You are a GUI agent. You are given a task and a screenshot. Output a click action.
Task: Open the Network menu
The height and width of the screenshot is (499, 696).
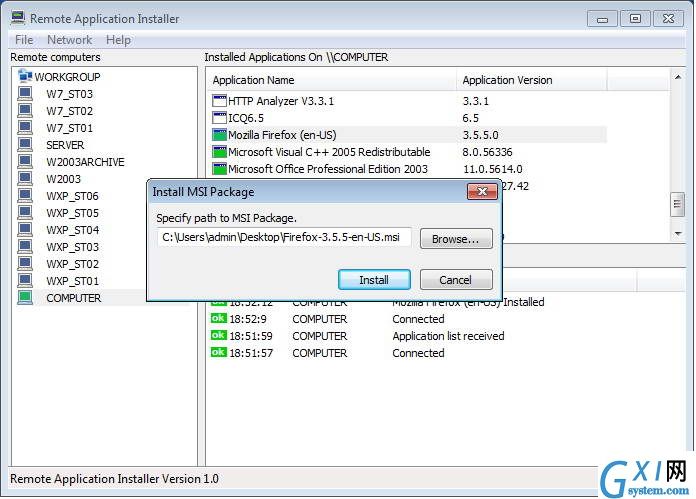point(69,40)
